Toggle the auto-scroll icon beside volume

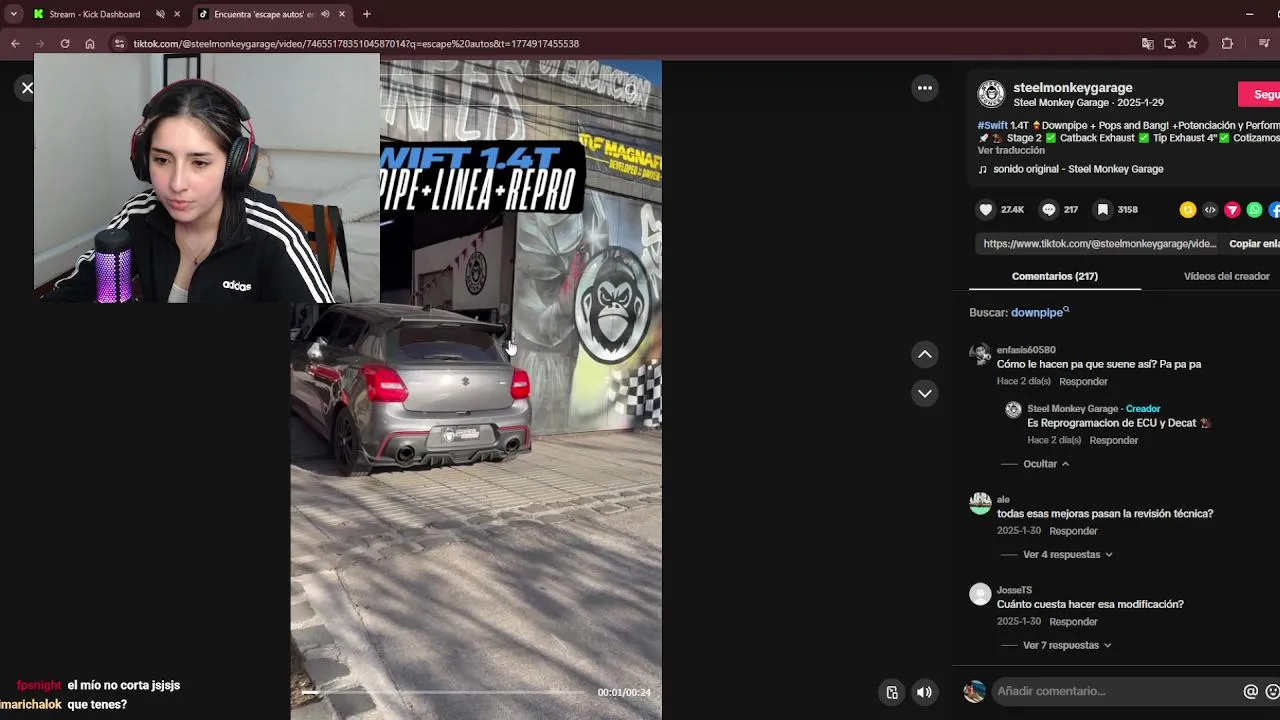tap(892, 692)
